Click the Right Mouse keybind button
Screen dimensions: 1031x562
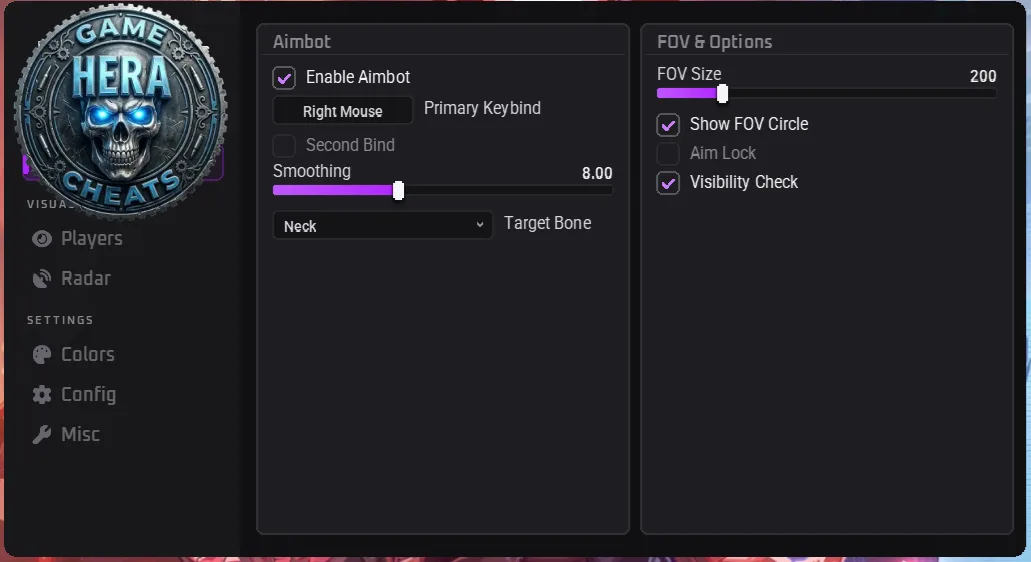[x=343, y=111]
